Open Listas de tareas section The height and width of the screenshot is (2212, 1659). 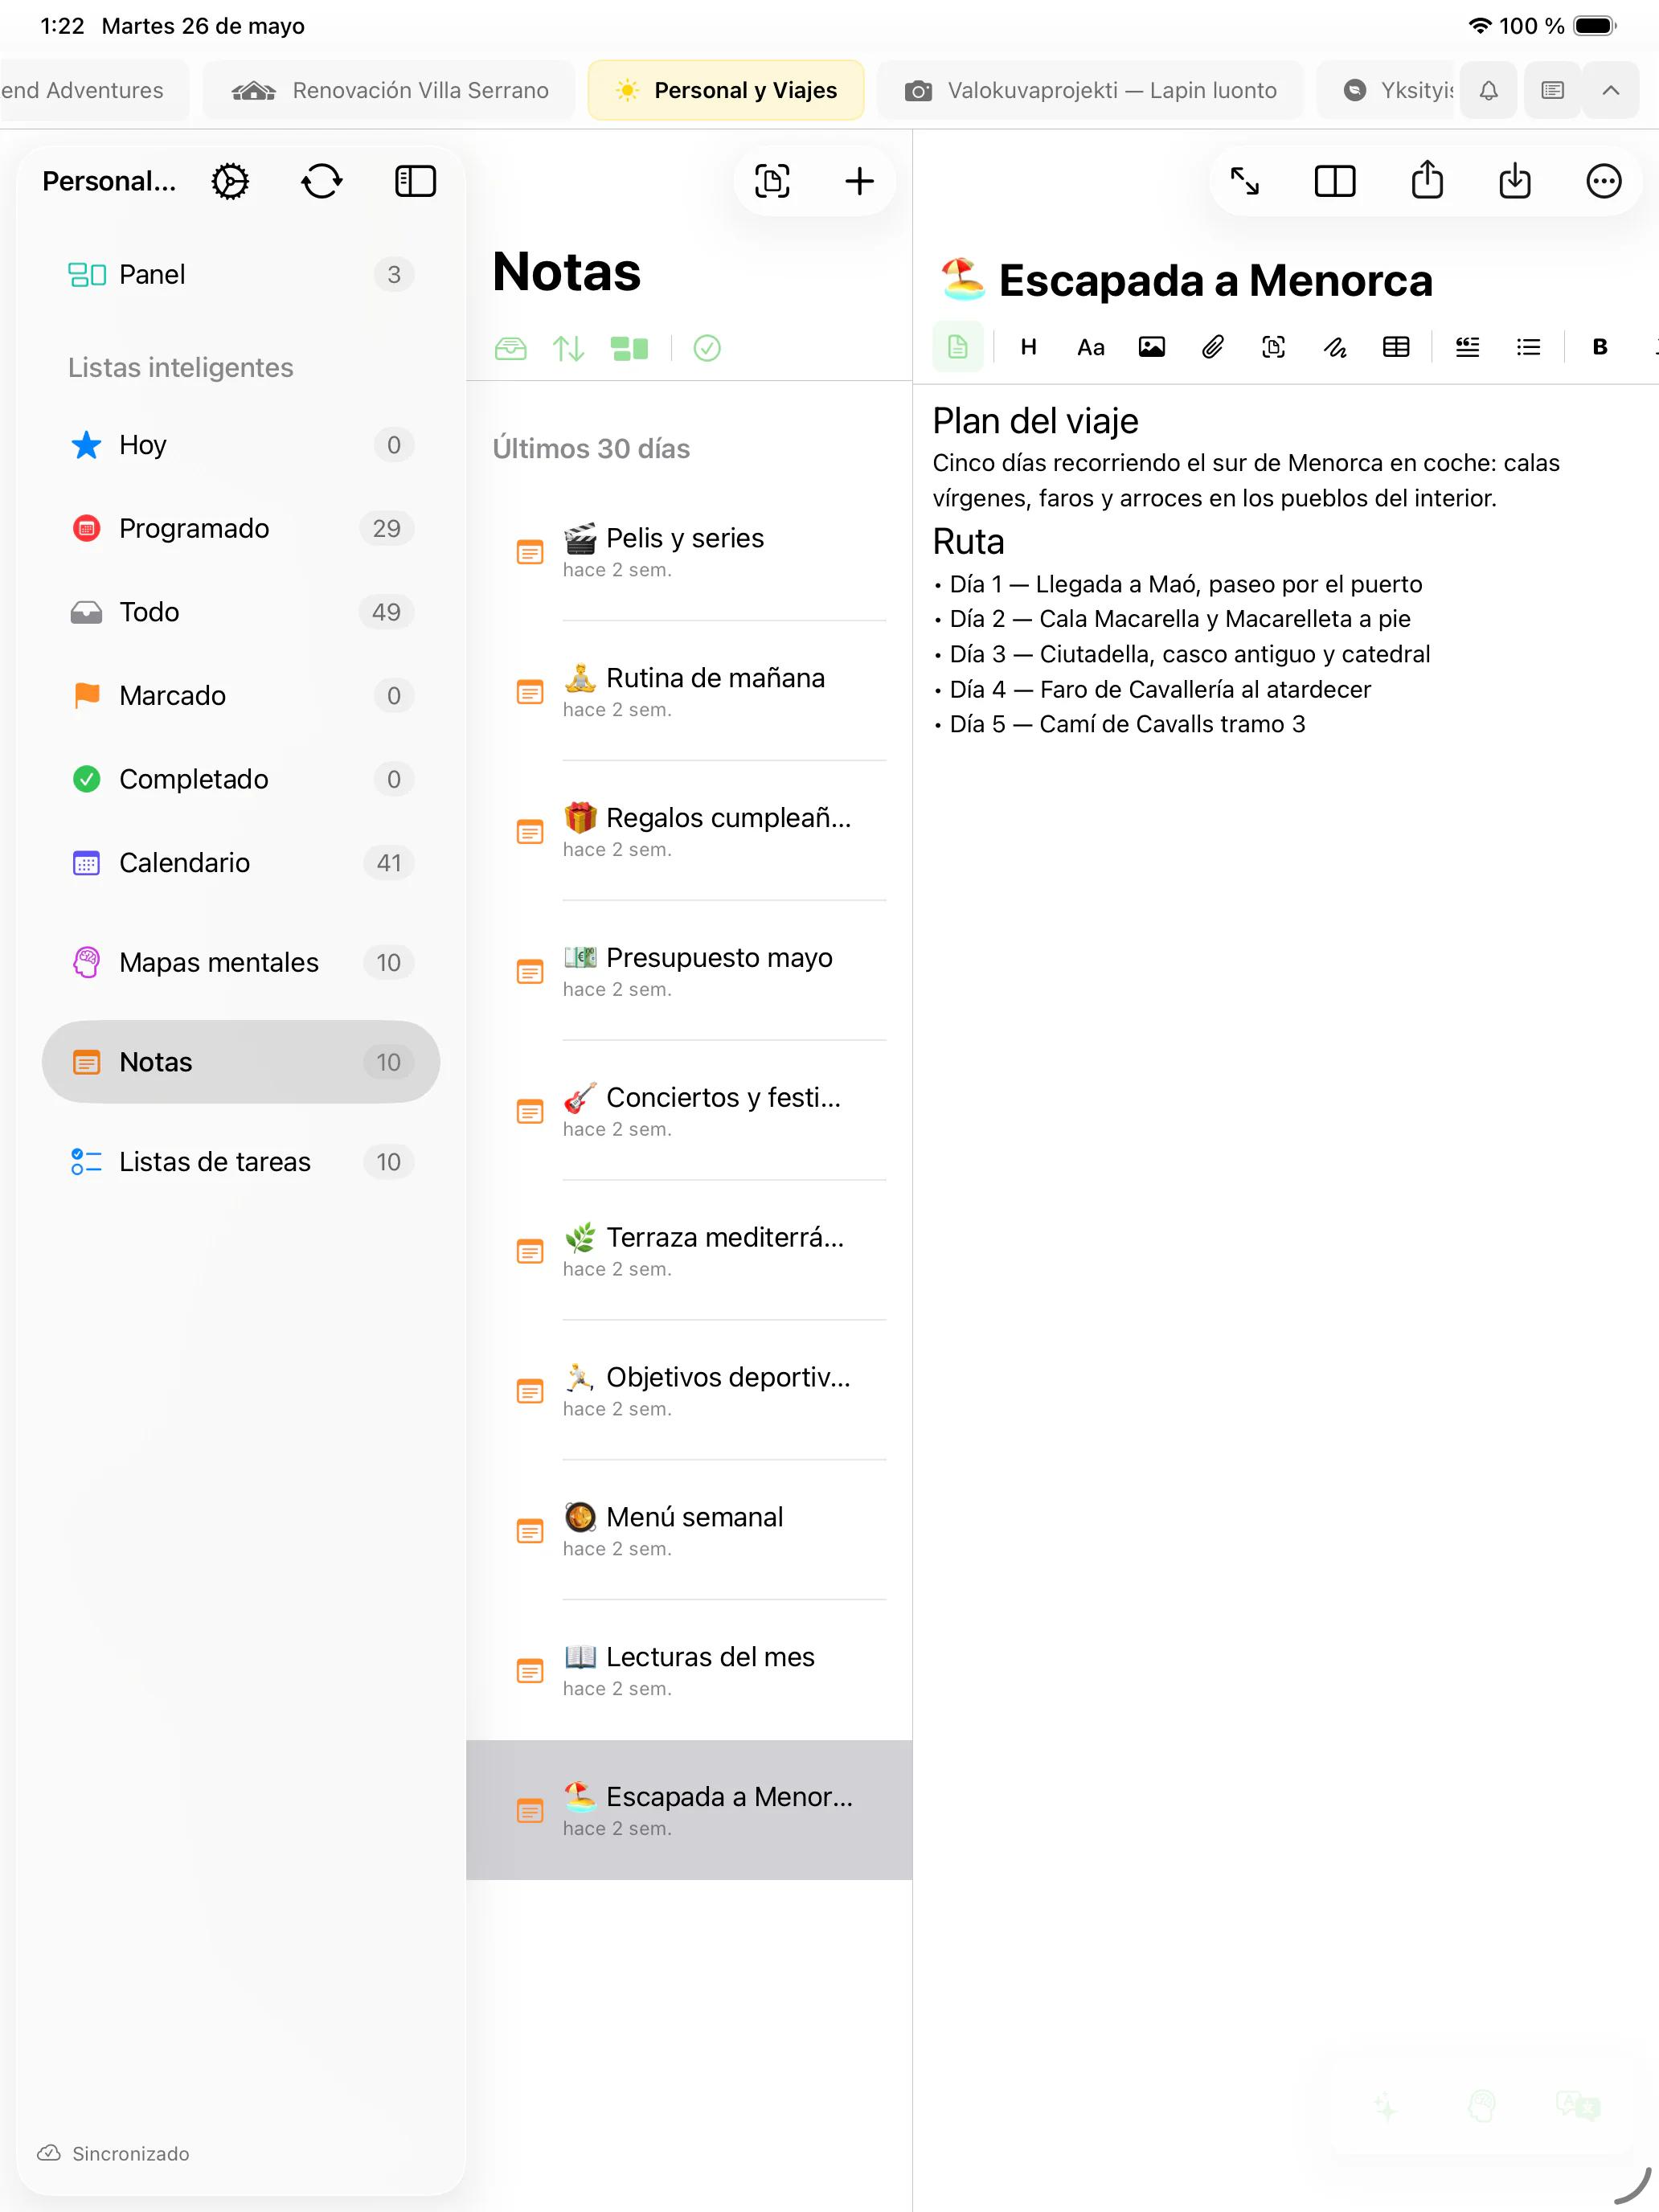(240, 1162)
